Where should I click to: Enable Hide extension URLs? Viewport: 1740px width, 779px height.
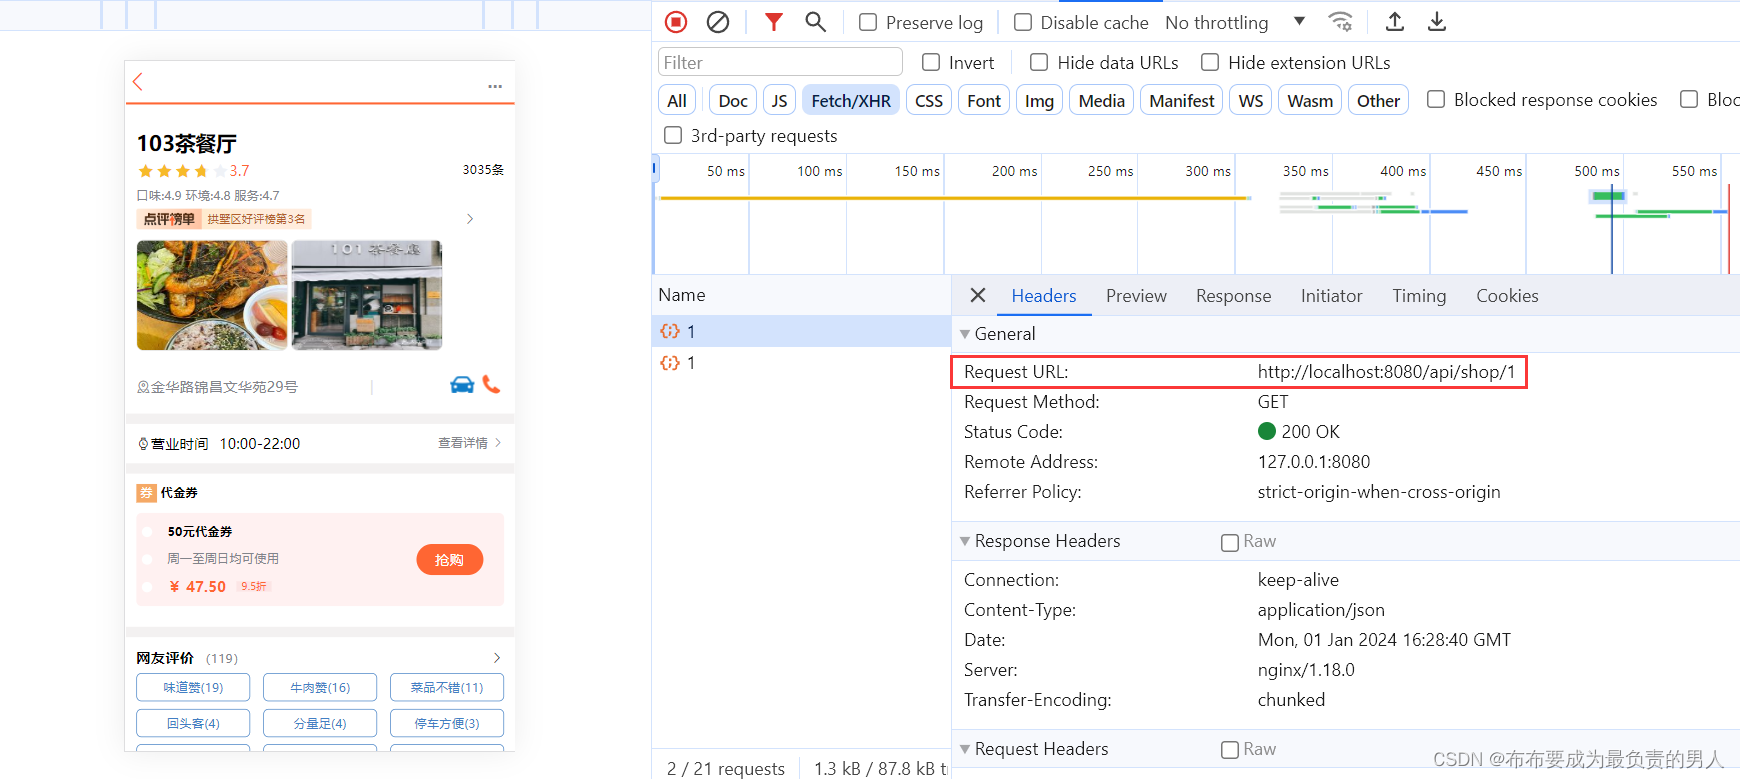1210,62
